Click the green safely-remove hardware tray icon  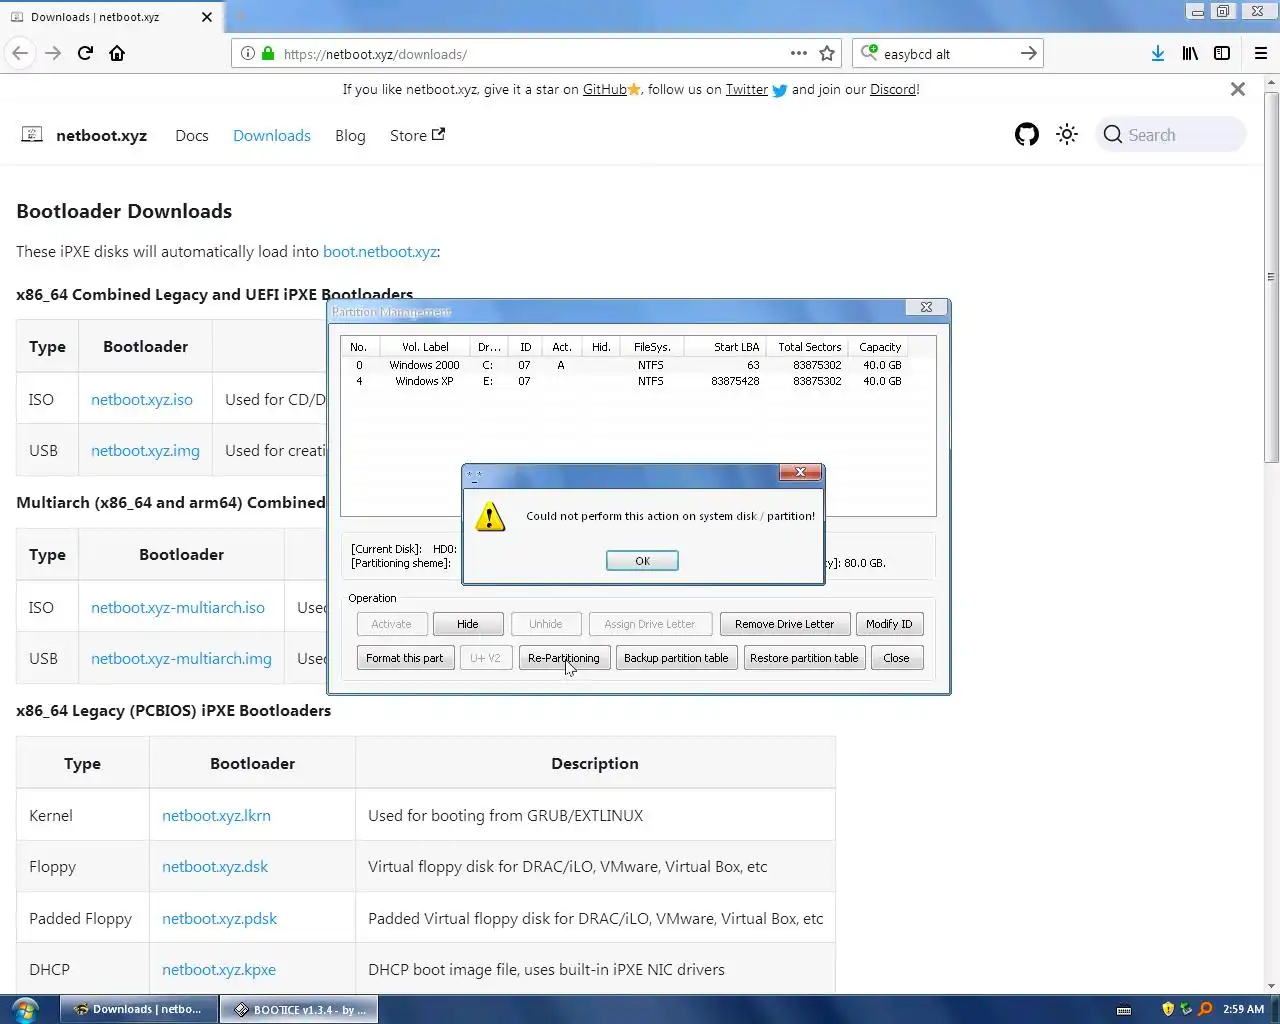tap(1186, 1009)
